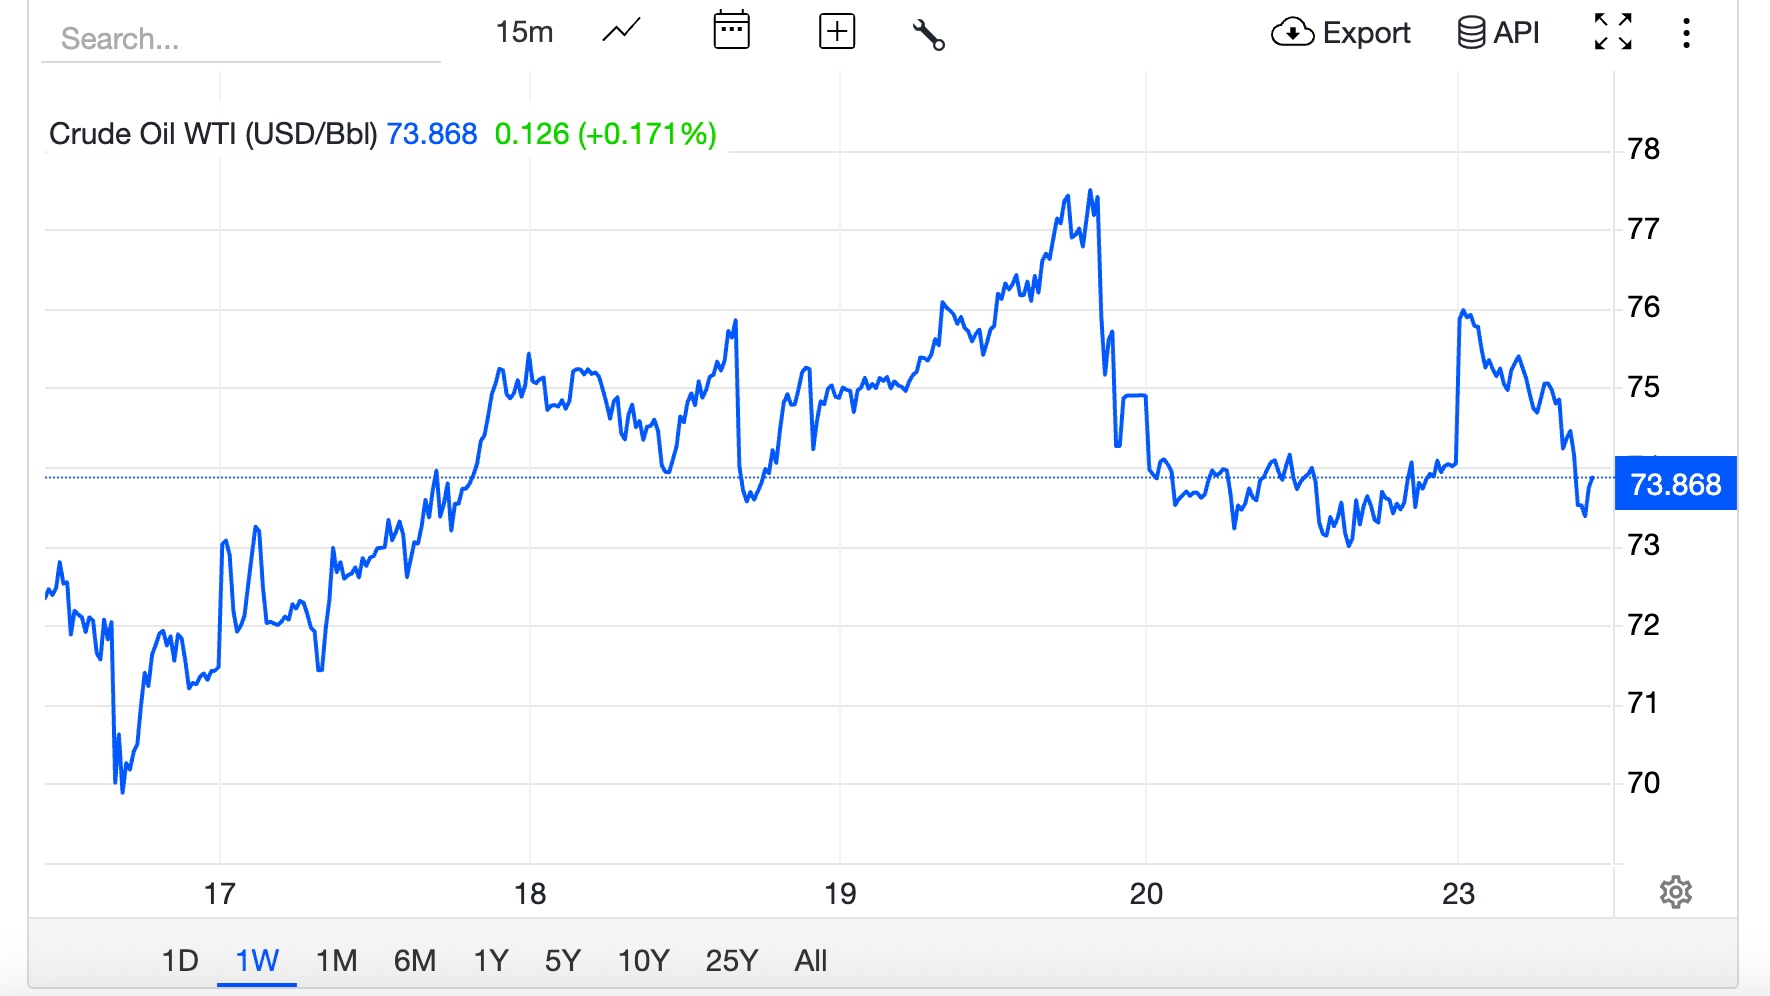
Task: Show All available history
Action: tap(810, 961)
